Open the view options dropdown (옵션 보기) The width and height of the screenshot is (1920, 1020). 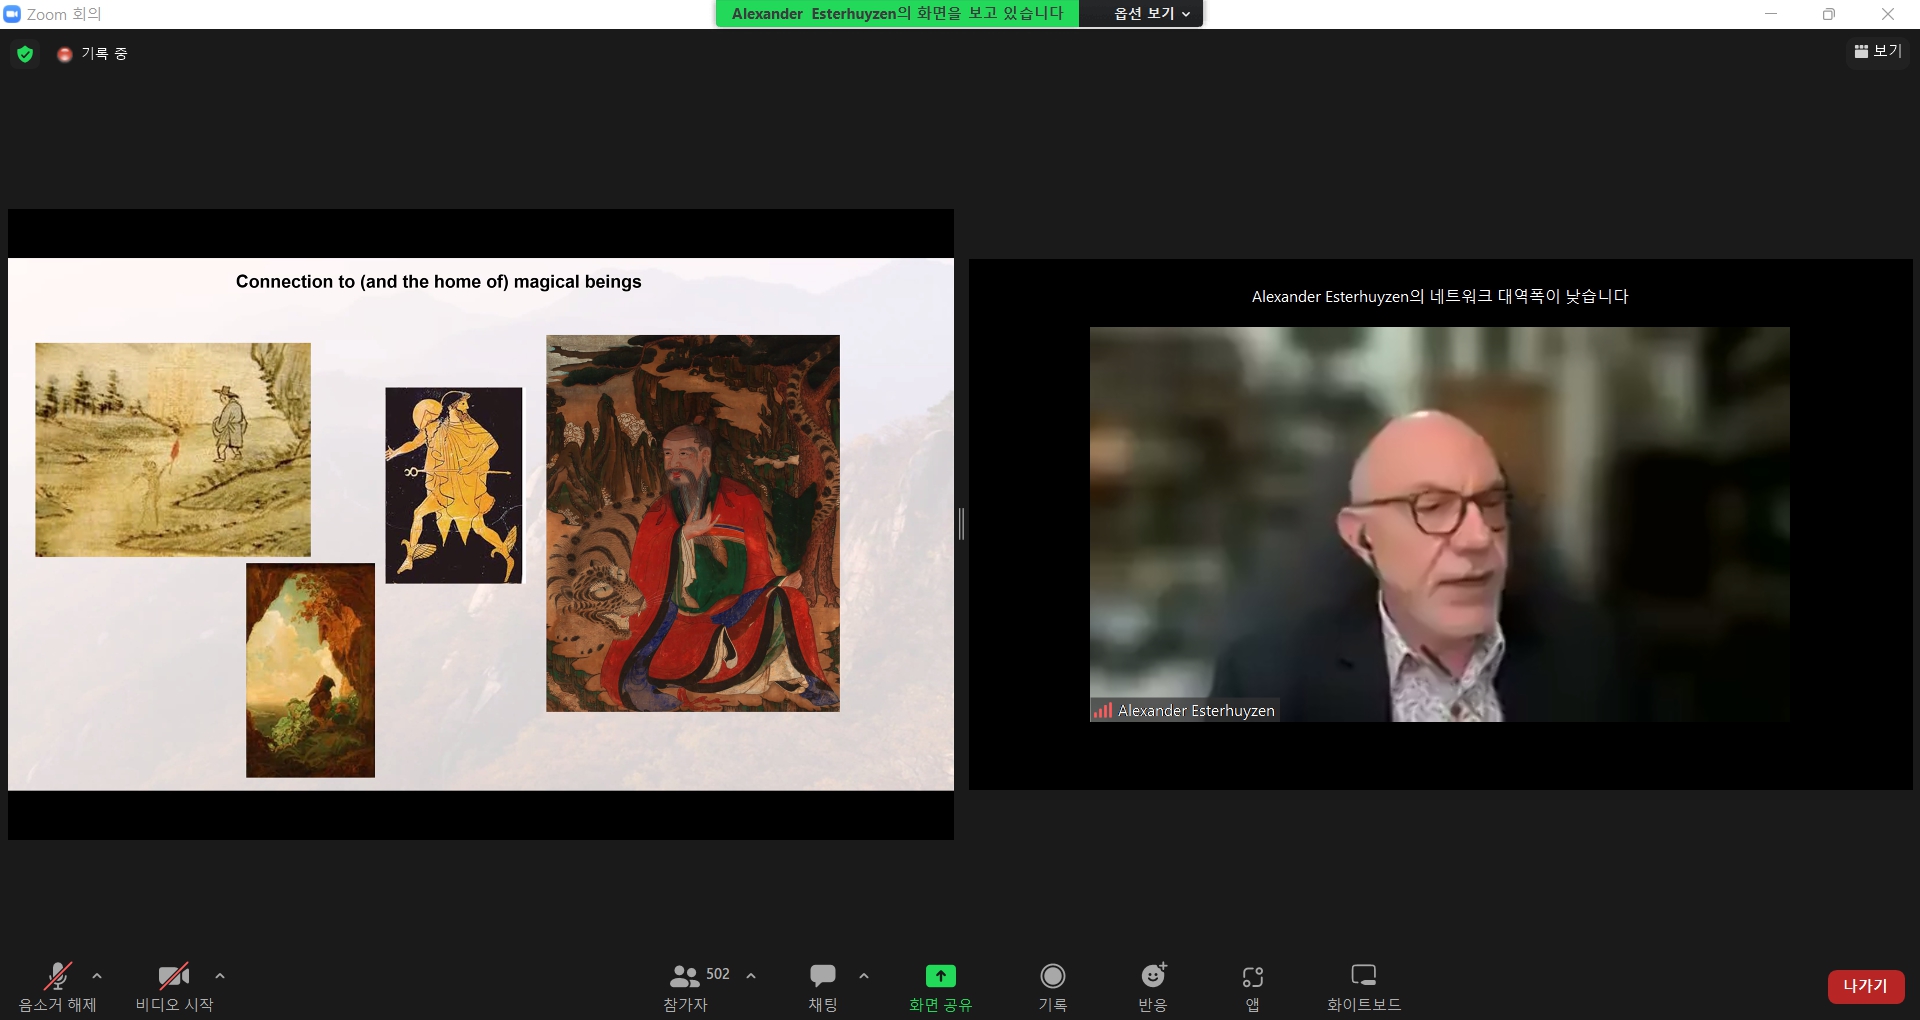pyautogui.click(x=1151, y=13)
